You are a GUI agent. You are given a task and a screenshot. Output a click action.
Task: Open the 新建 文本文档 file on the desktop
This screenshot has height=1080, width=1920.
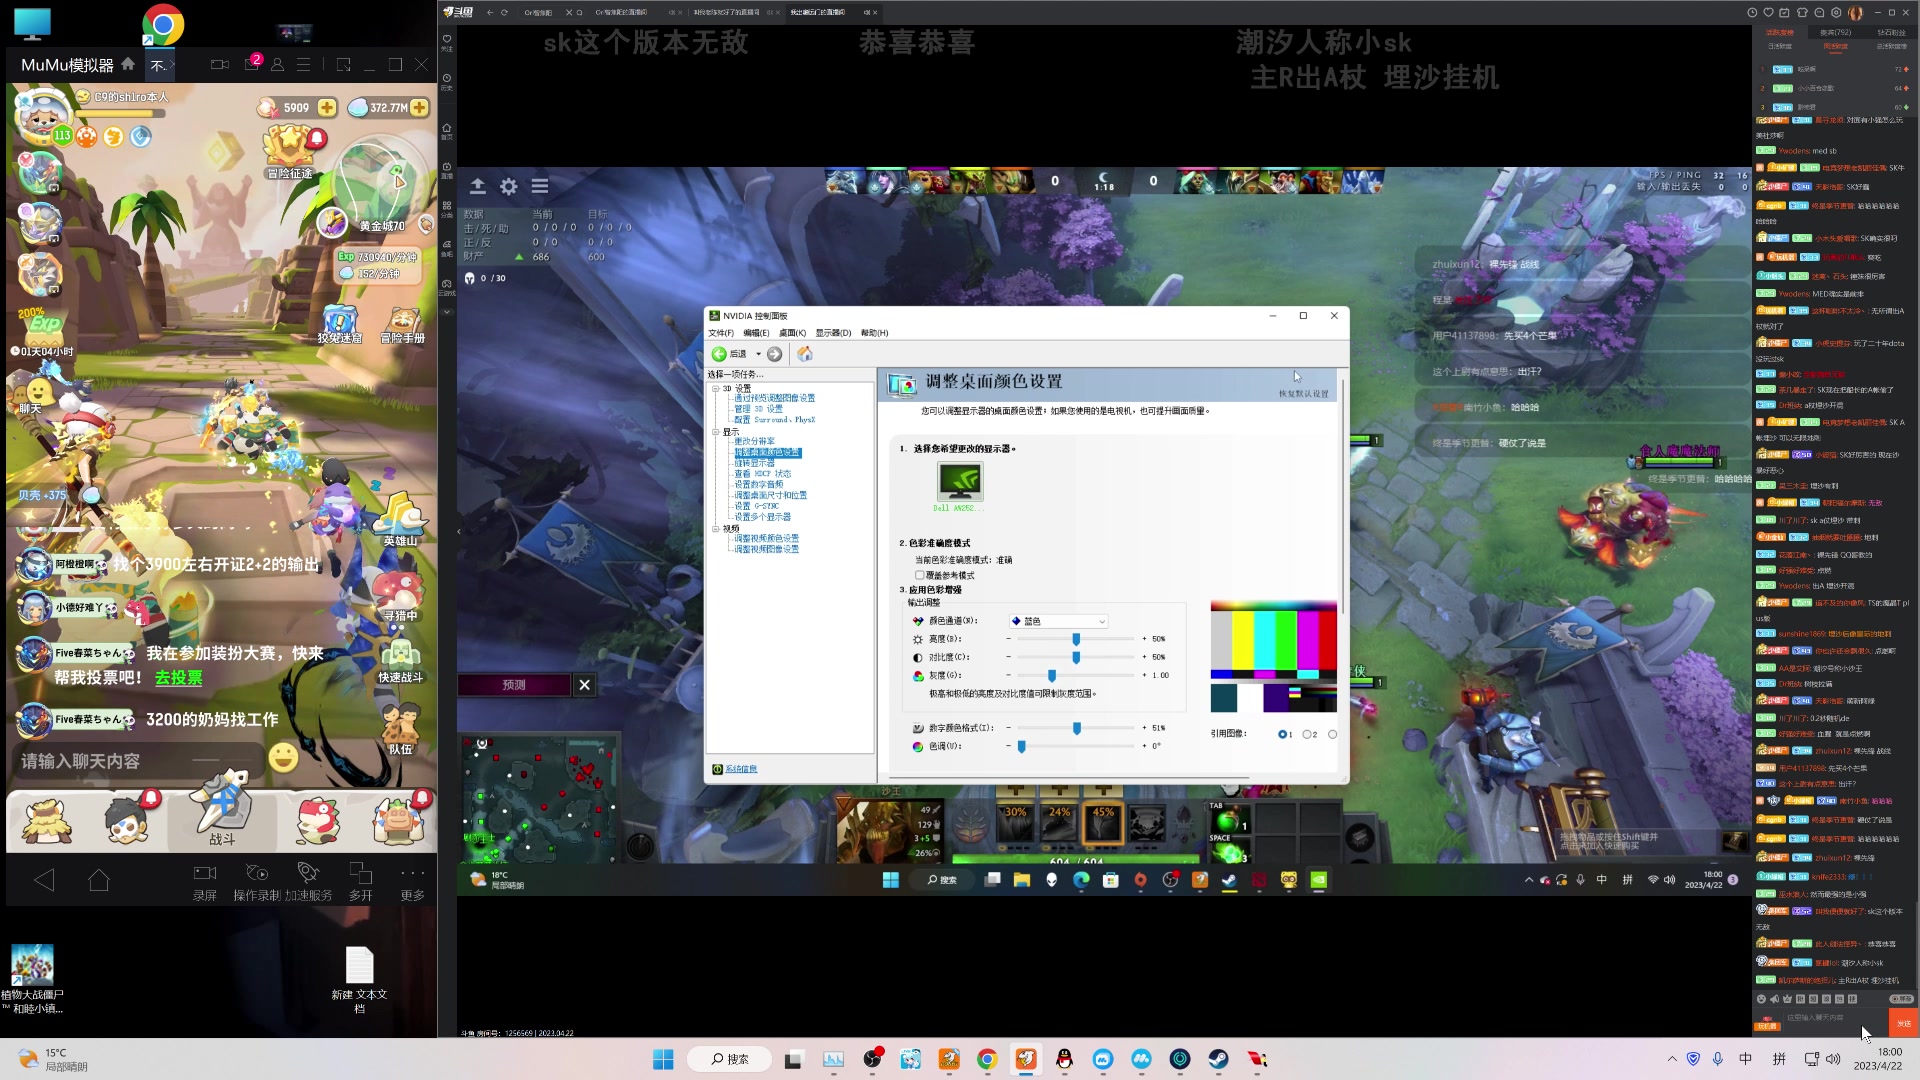pyautogui.click(x=359, y=979)
